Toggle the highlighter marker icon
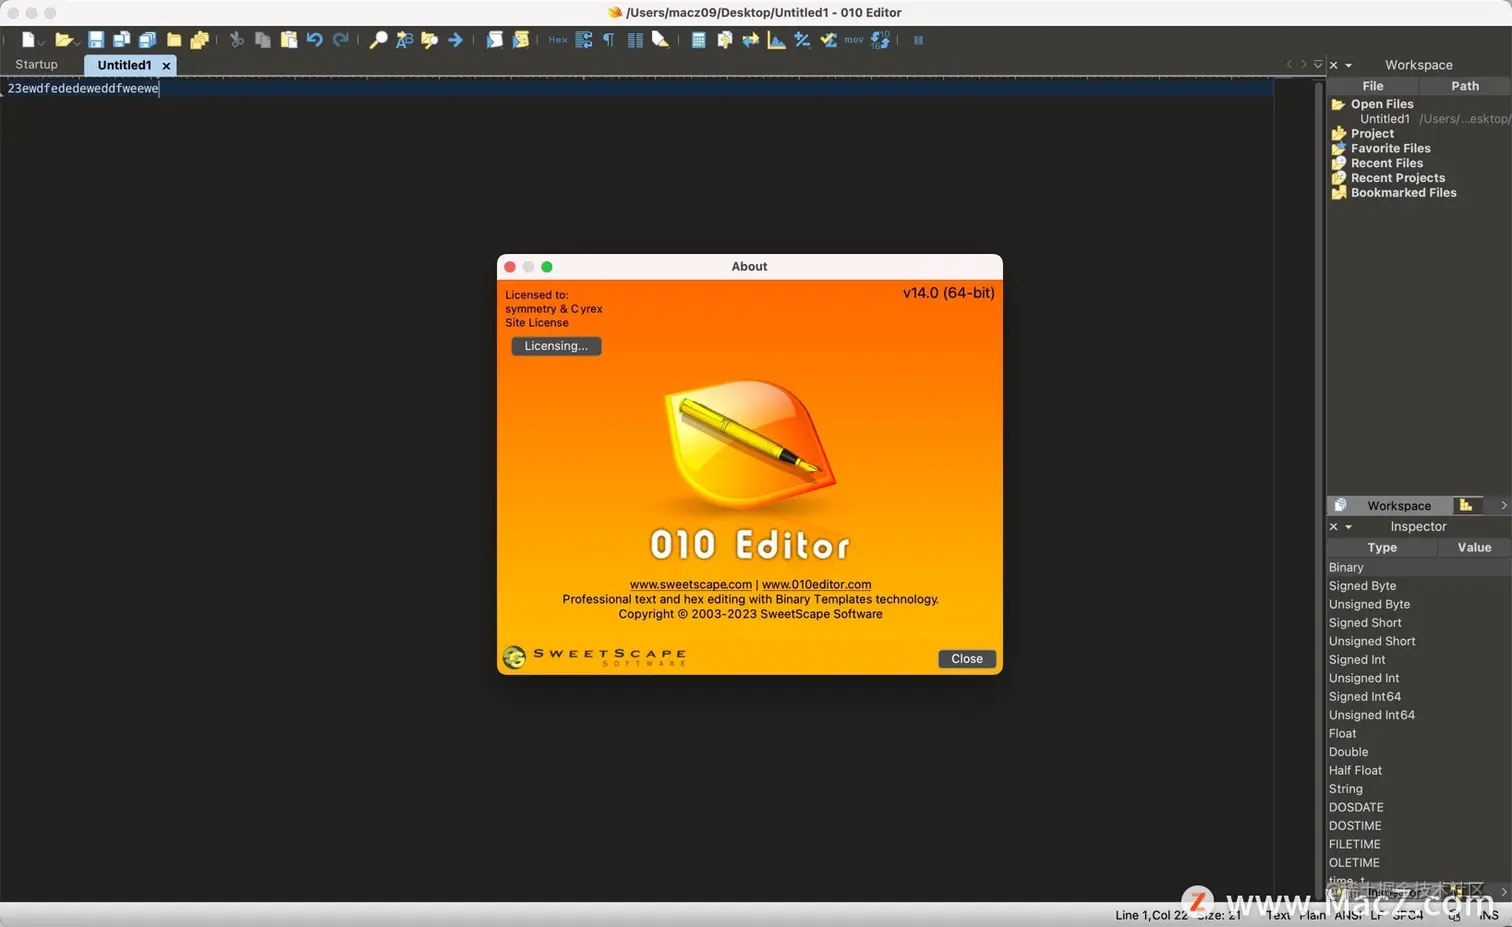Image resolution: width=1512 pixels, height=927 pixels. click(x=660, y=40)
